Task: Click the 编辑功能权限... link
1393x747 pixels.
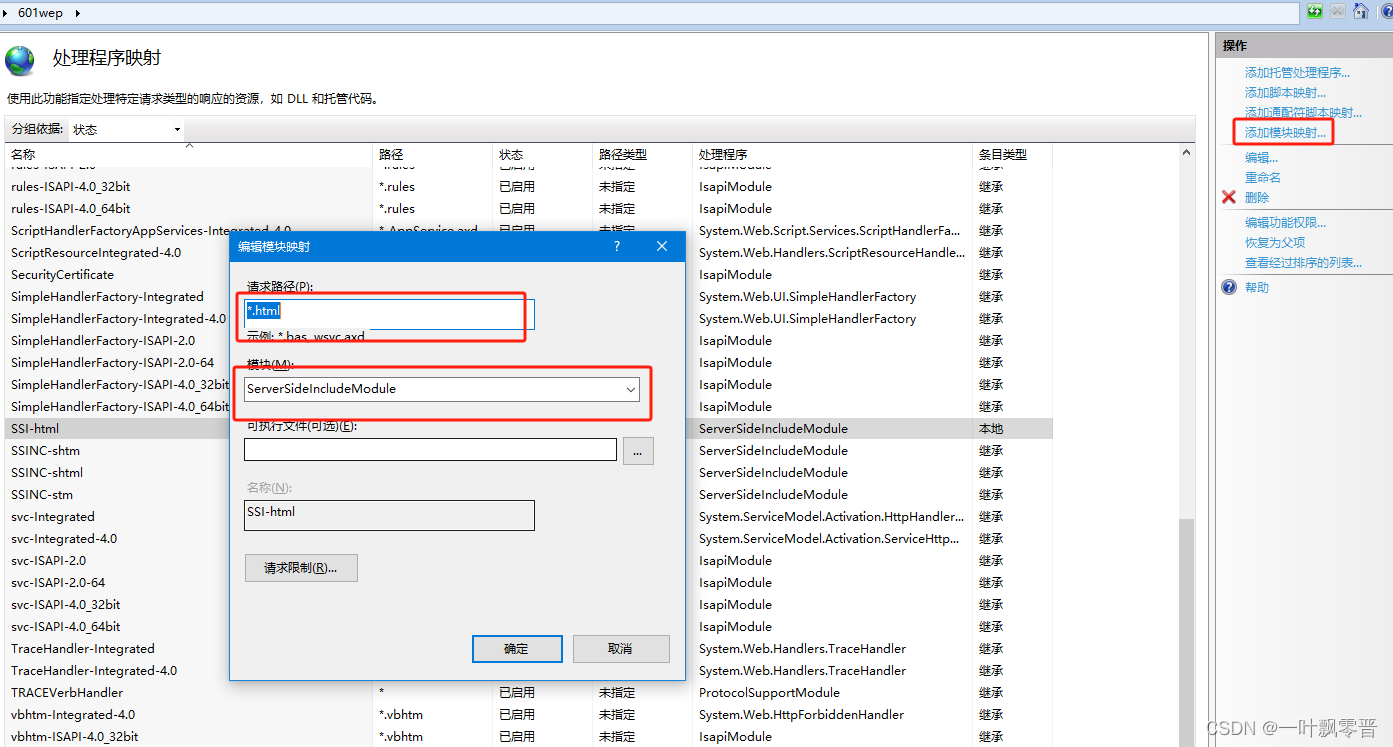Action: [1285, 223]
